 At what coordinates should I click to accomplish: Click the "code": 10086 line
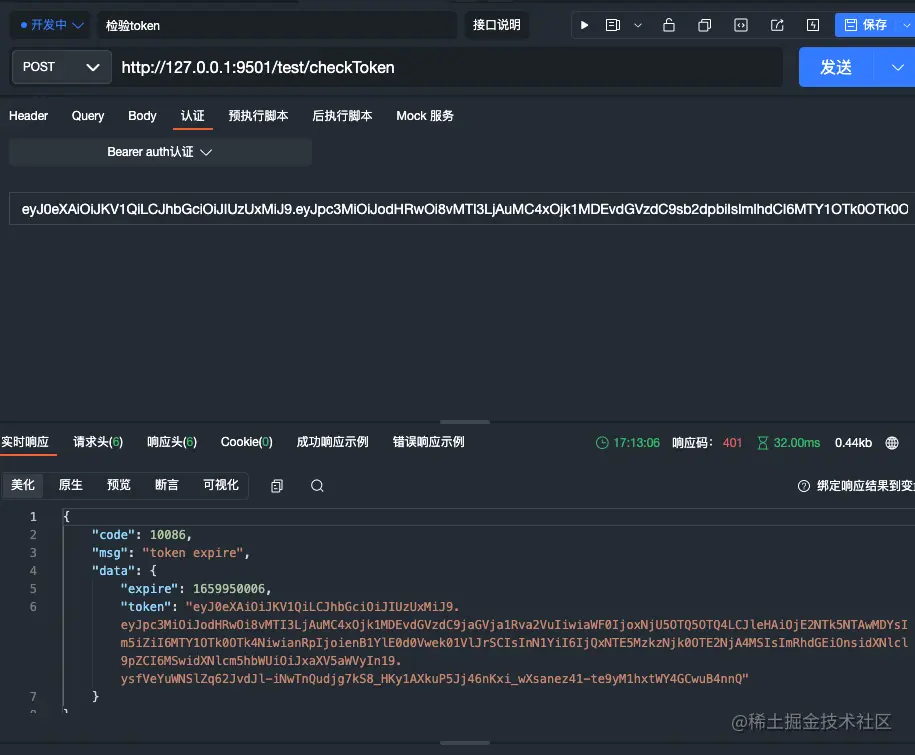(x=142, y=534)
